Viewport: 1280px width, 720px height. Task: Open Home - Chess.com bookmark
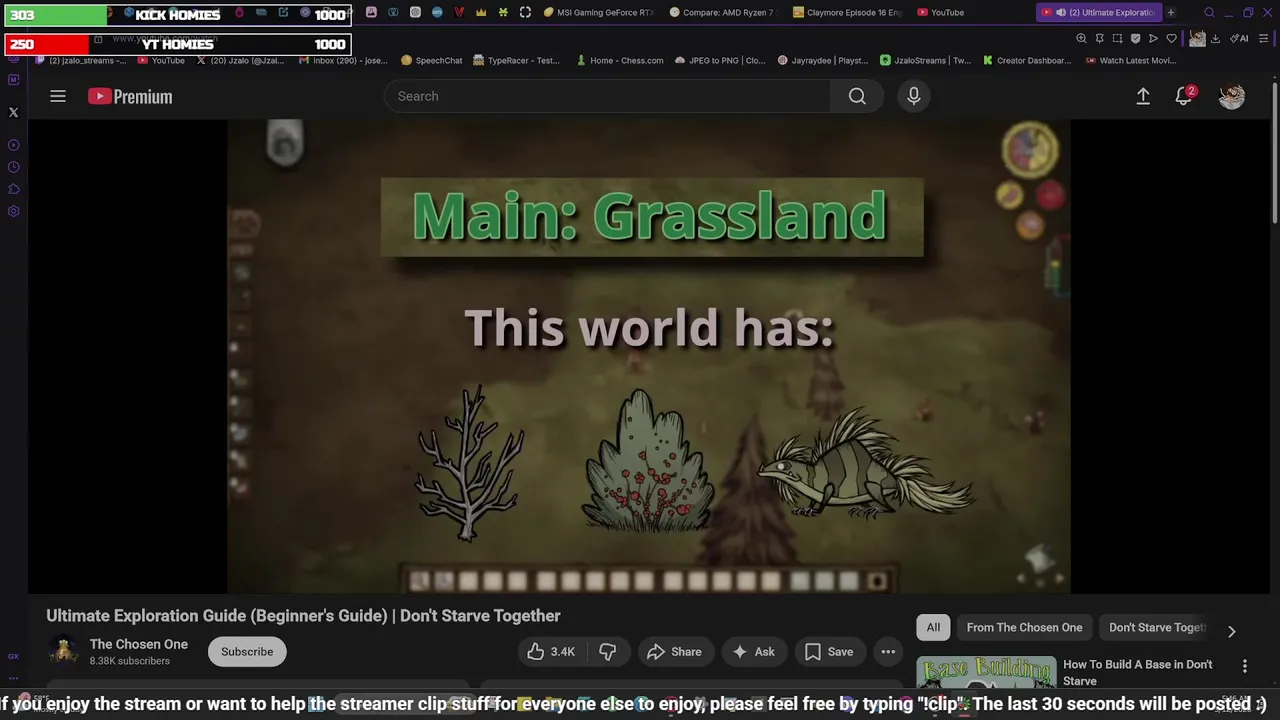tap(620, 61)
